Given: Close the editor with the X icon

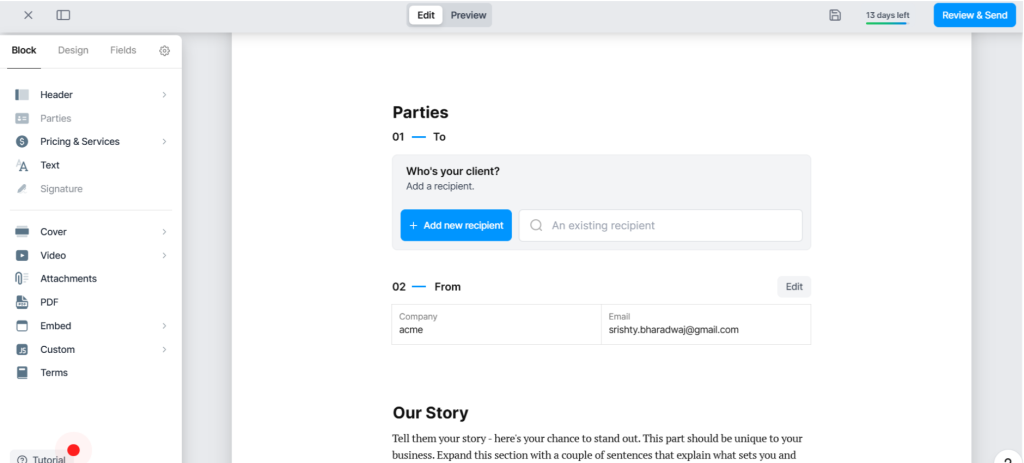Looking at the screenshot, I should tap(28, 15).
